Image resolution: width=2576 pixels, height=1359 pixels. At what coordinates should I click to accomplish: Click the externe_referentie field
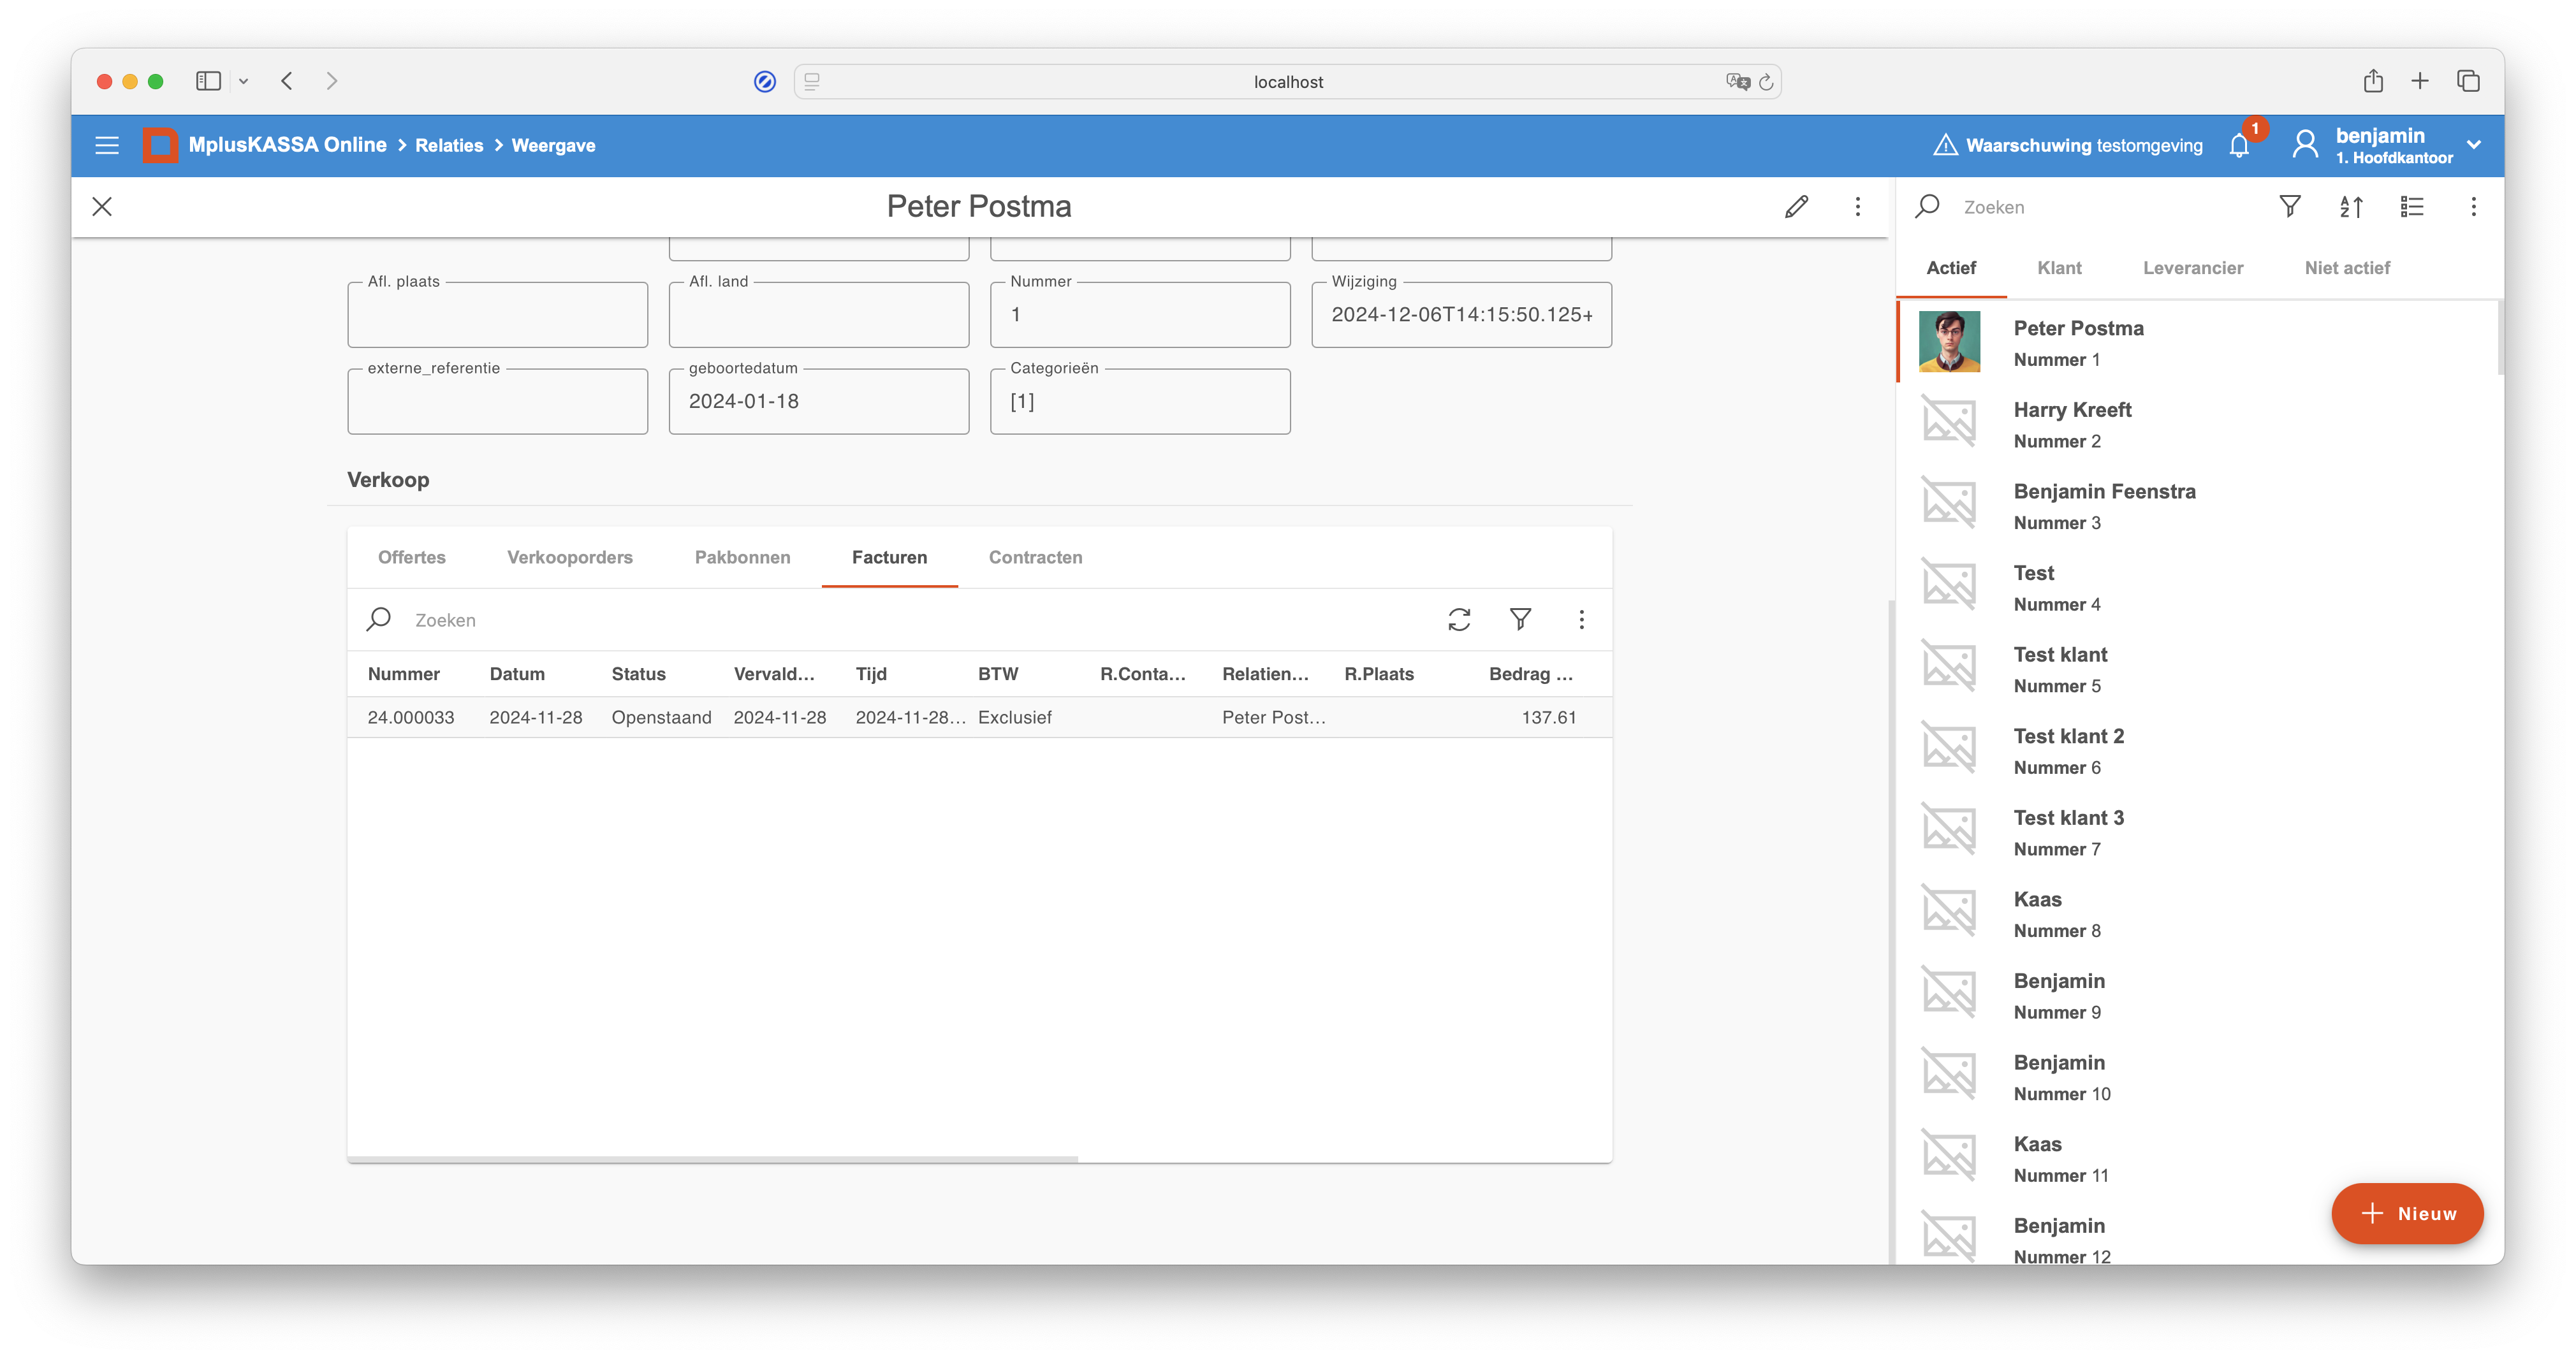(498, 401)
